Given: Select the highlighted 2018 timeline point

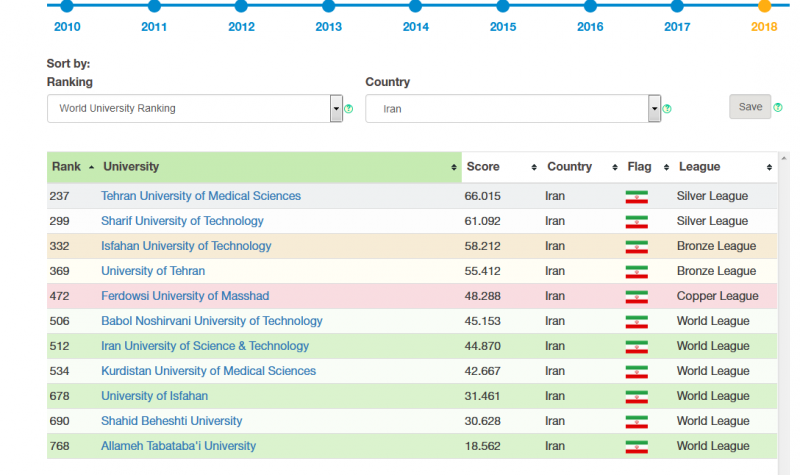Looking at the screenshot, I should [764, 6].
